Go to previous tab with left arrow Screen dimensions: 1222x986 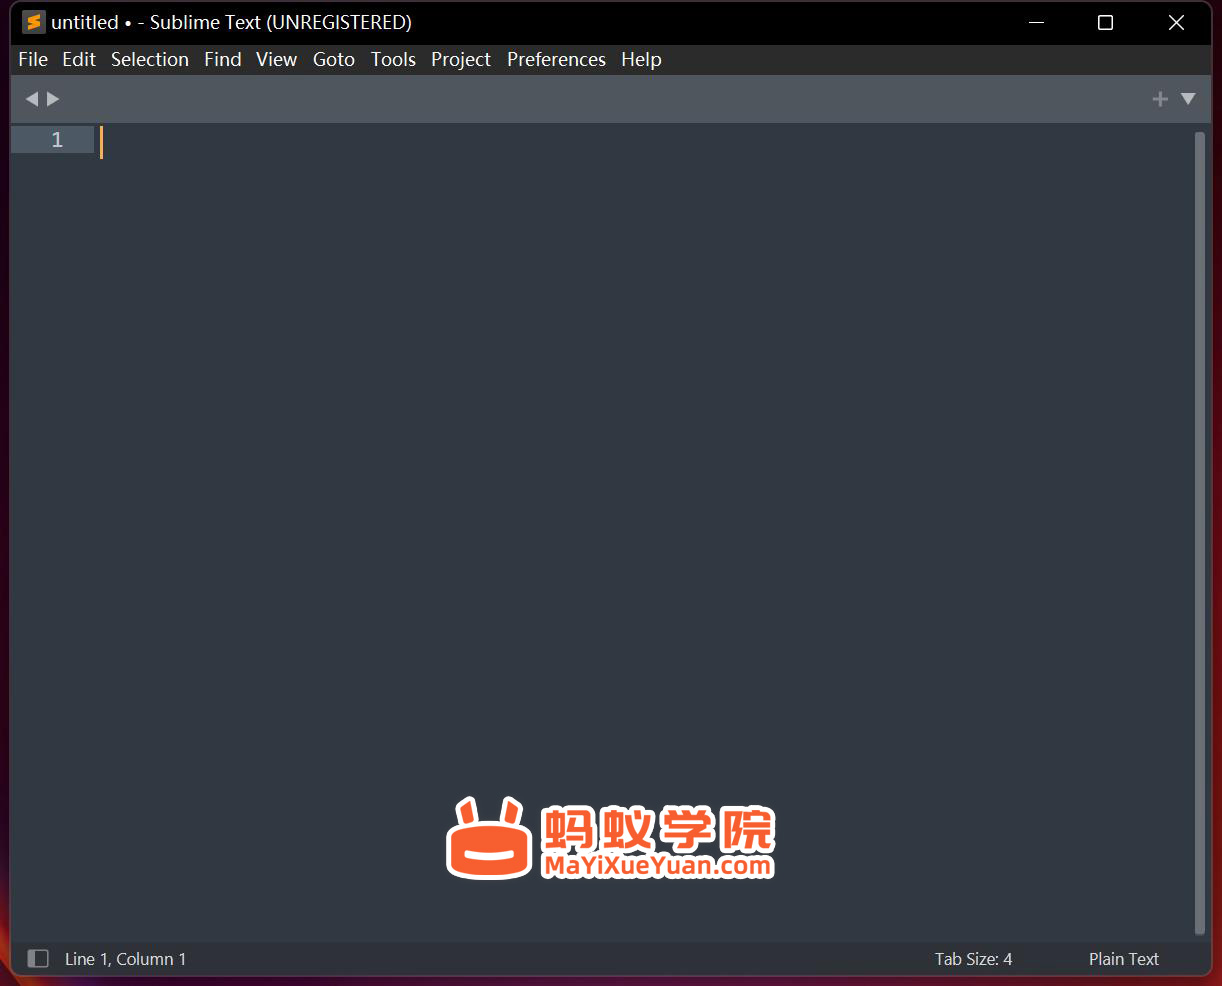[32, 99]
